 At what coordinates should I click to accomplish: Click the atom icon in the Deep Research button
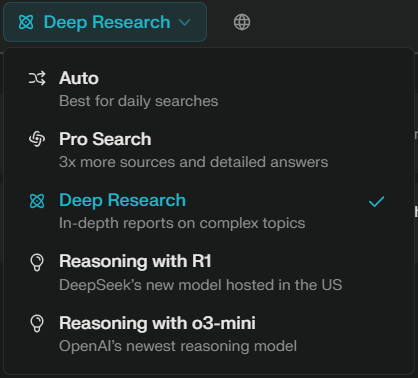[26, 22]
